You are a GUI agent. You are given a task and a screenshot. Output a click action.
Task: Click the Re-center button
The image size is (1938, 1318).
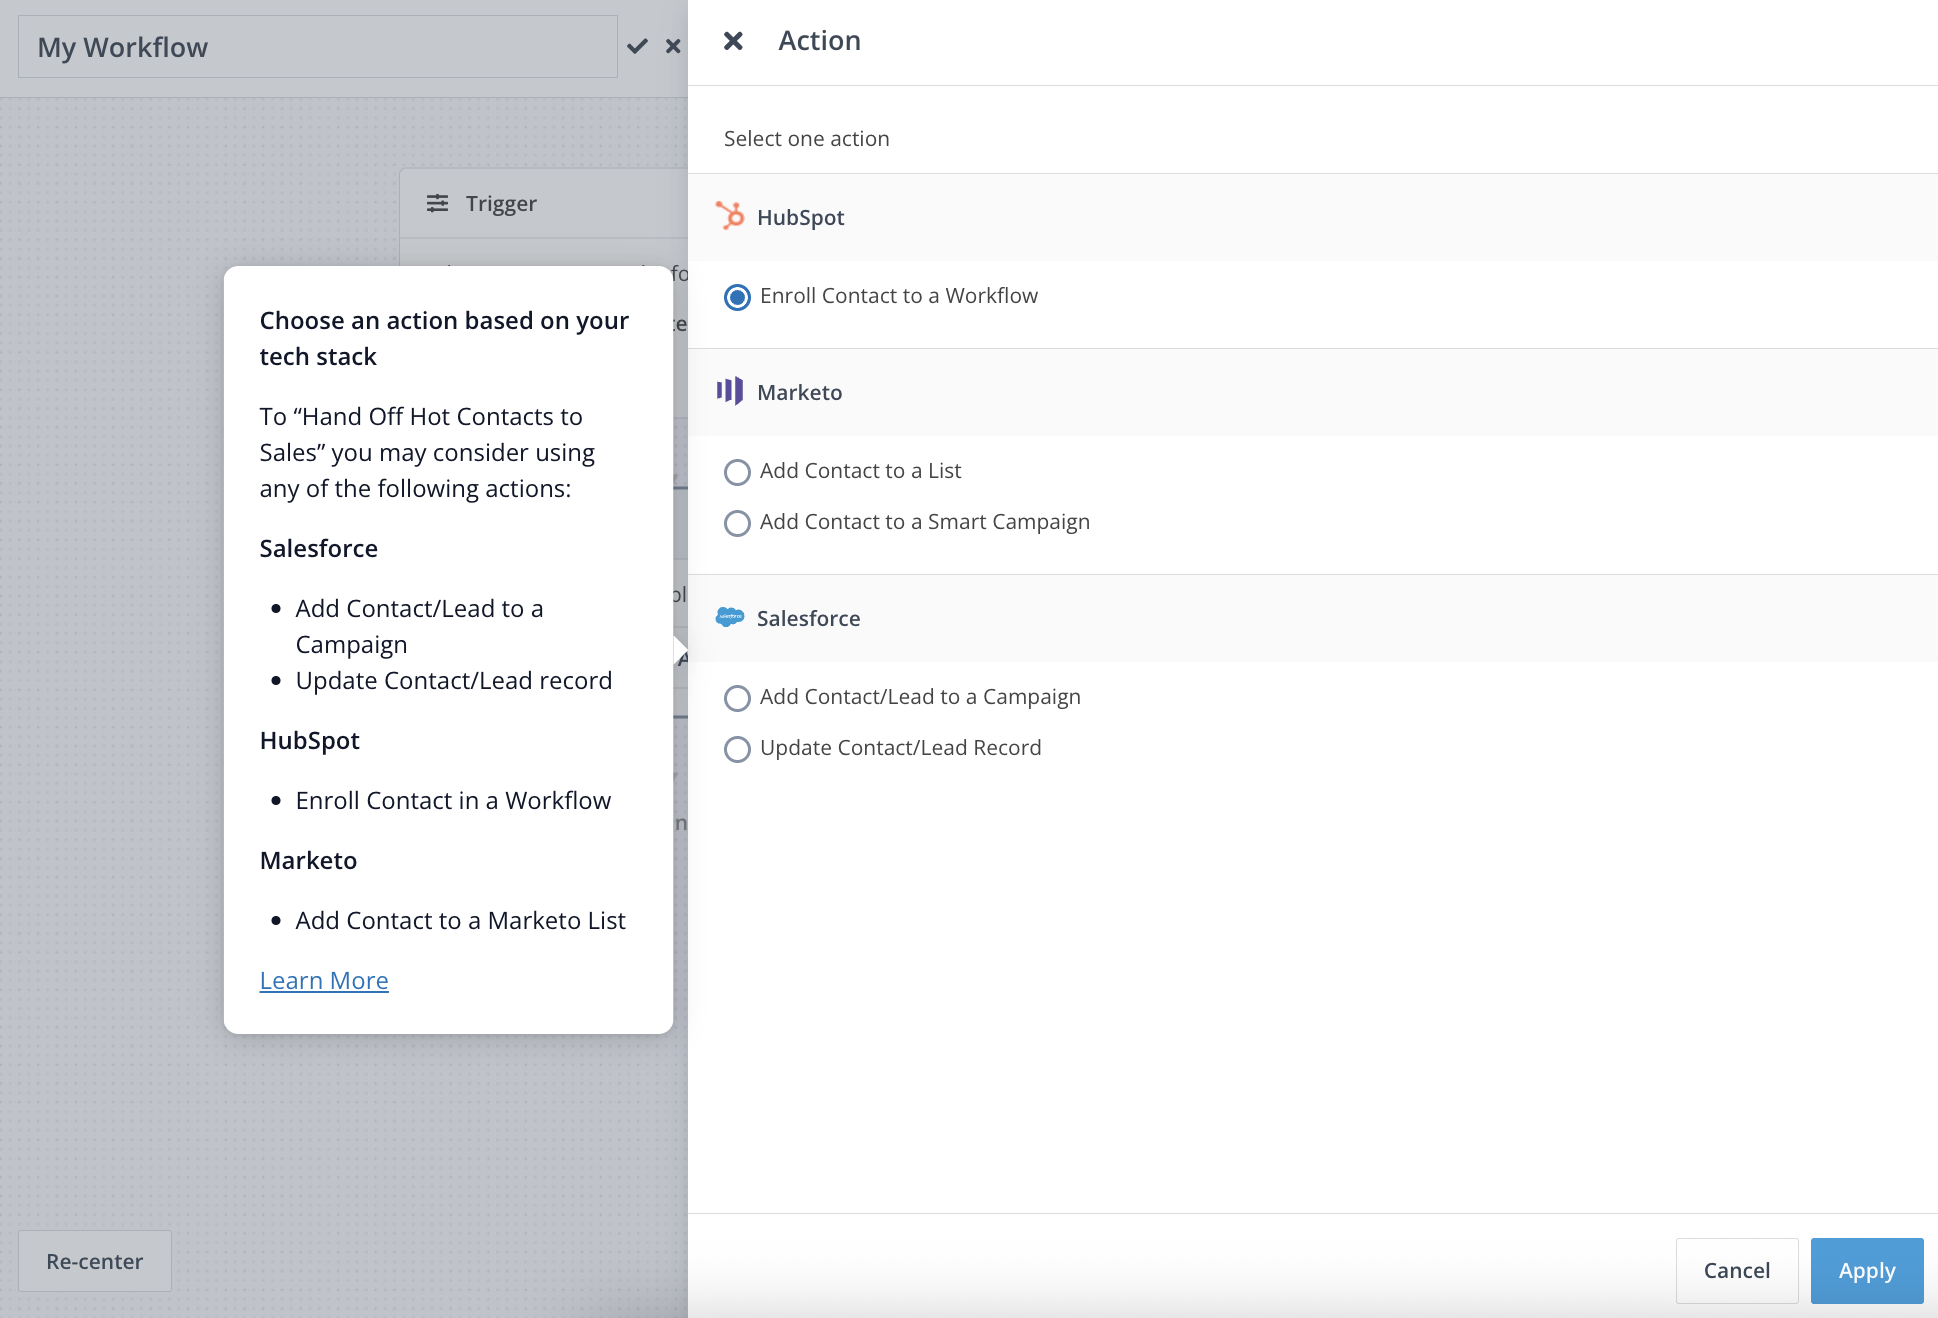[95, 1261]
